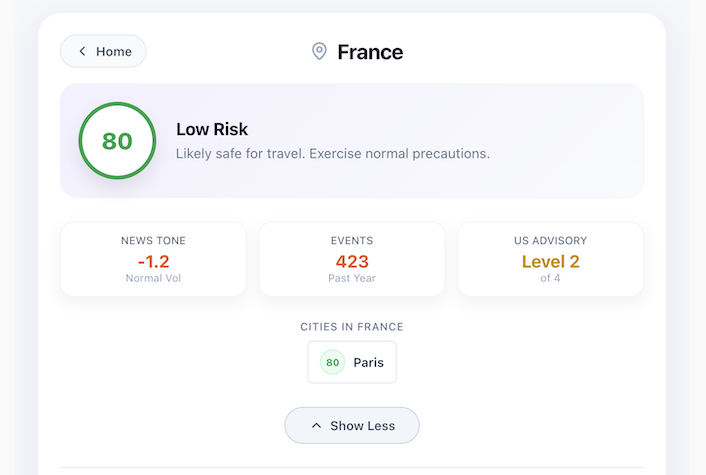Click the Past Year label under Events

pos(352,278)
